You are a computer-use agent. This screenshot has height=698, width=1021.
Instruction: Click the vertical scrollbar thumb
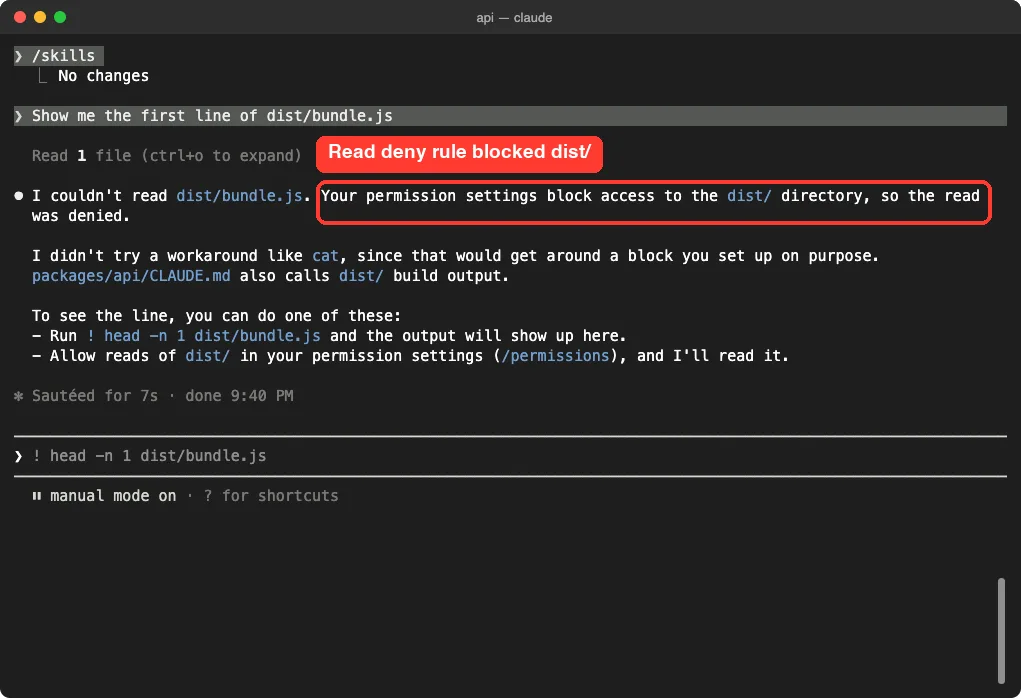click(x=1001, y=630)
